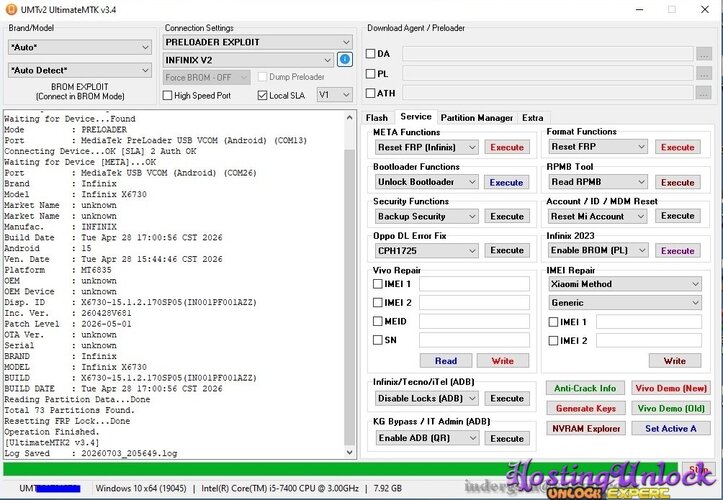The image size is (723, 500).
Task: Click the DA file path field
Action: (548, 54)
